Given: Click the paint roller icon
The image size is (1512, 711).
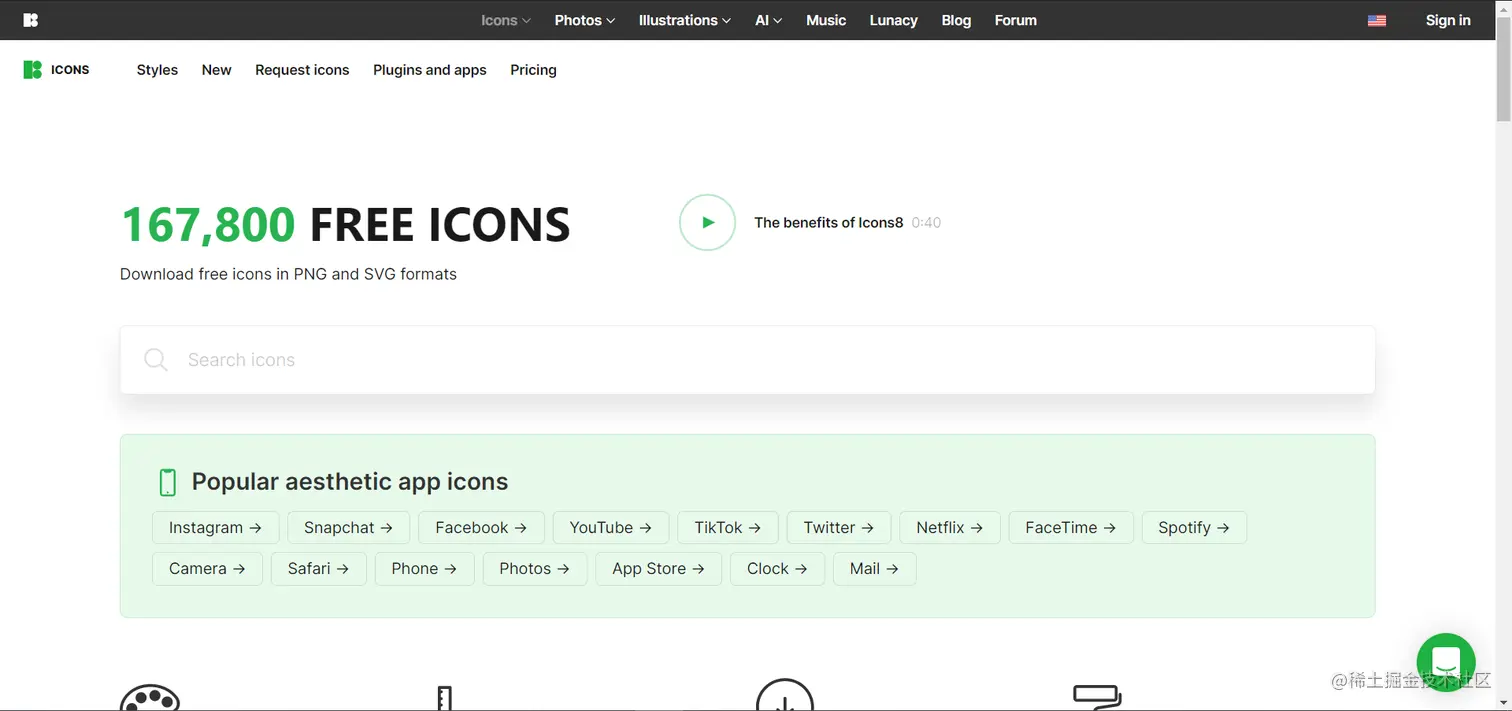Looking at the screenshot, I should pos(1097,697).
